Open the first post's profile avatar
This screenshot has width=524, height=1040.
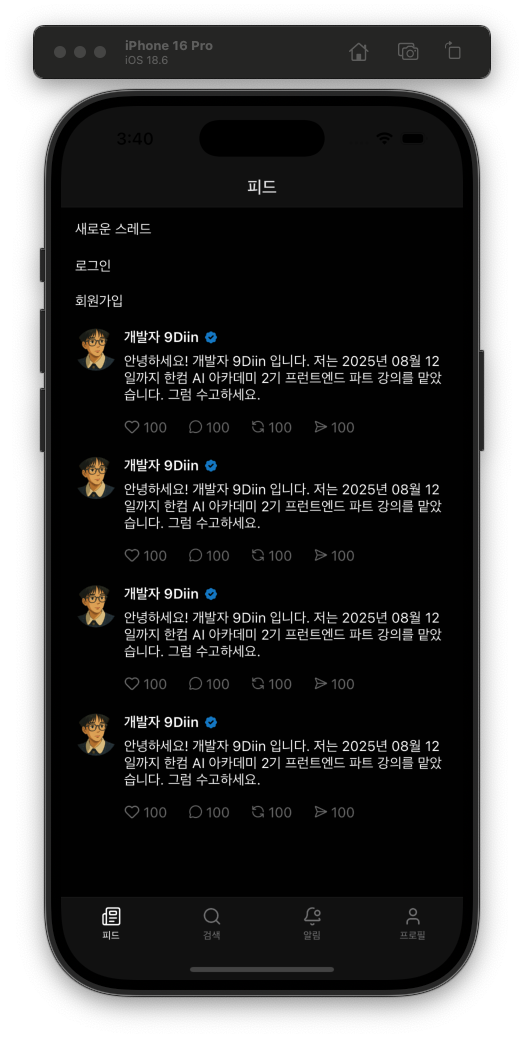[x=96, y=349]
